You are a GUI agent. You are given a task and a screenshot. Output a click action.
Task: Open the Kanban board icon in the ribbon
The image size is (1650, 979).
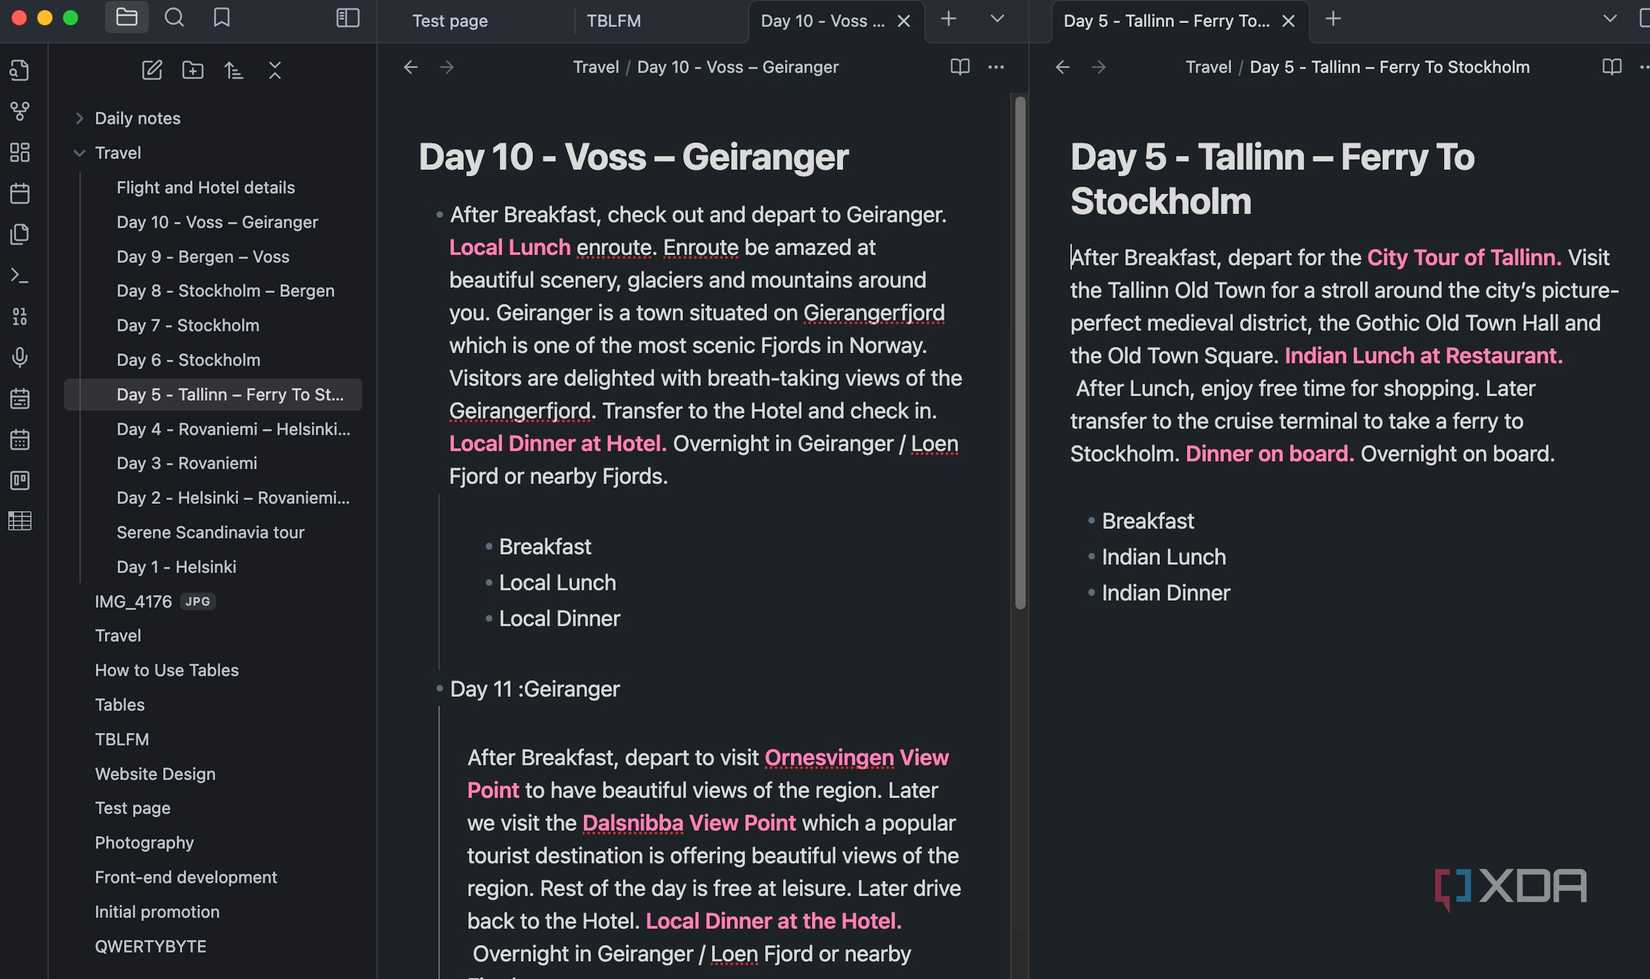pyautogui.click(x=20, y=480)
